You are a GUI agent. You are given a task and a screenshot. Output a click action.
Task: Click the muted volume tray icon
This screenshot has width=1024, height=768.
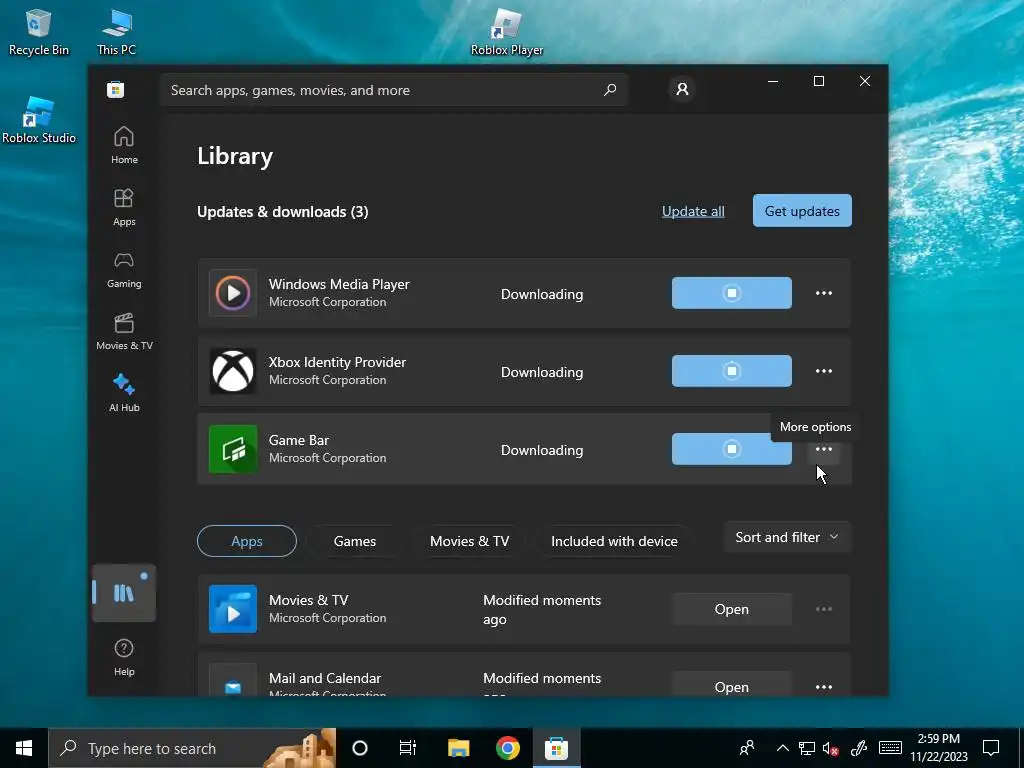[831, 749]
